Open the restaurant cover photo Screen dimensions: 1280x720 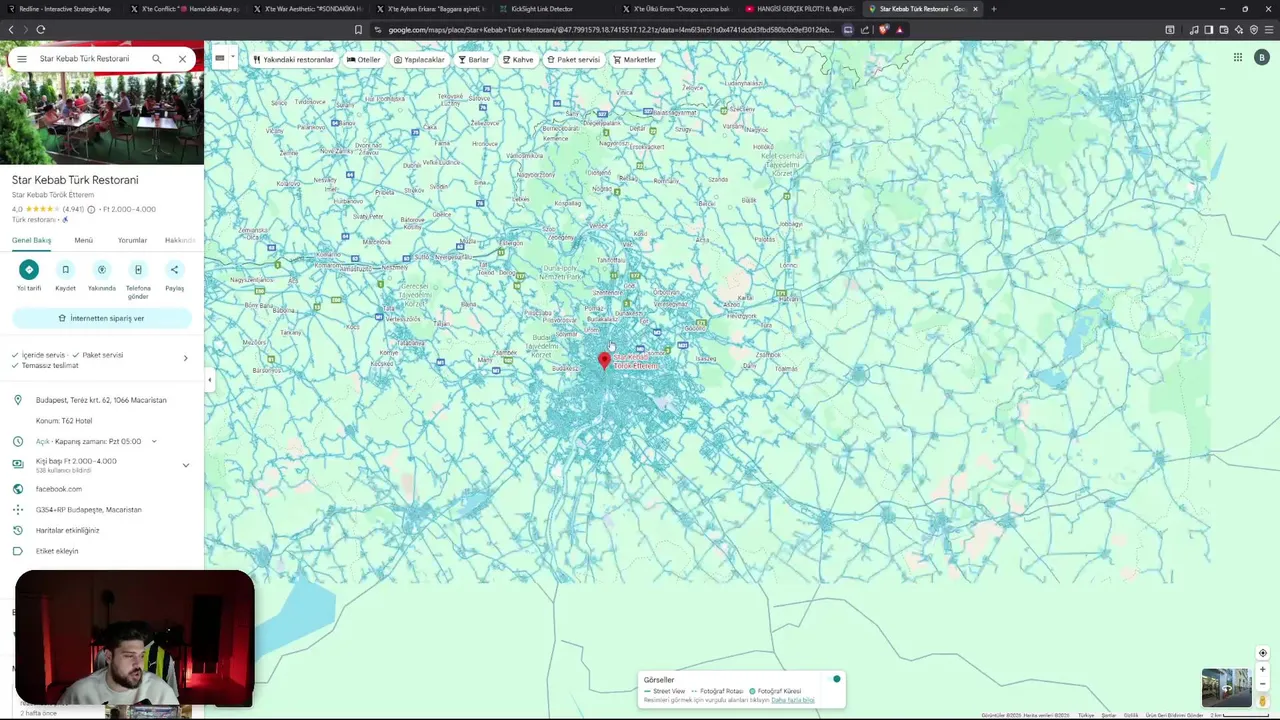pyautogui.click(x=102, y=118)
